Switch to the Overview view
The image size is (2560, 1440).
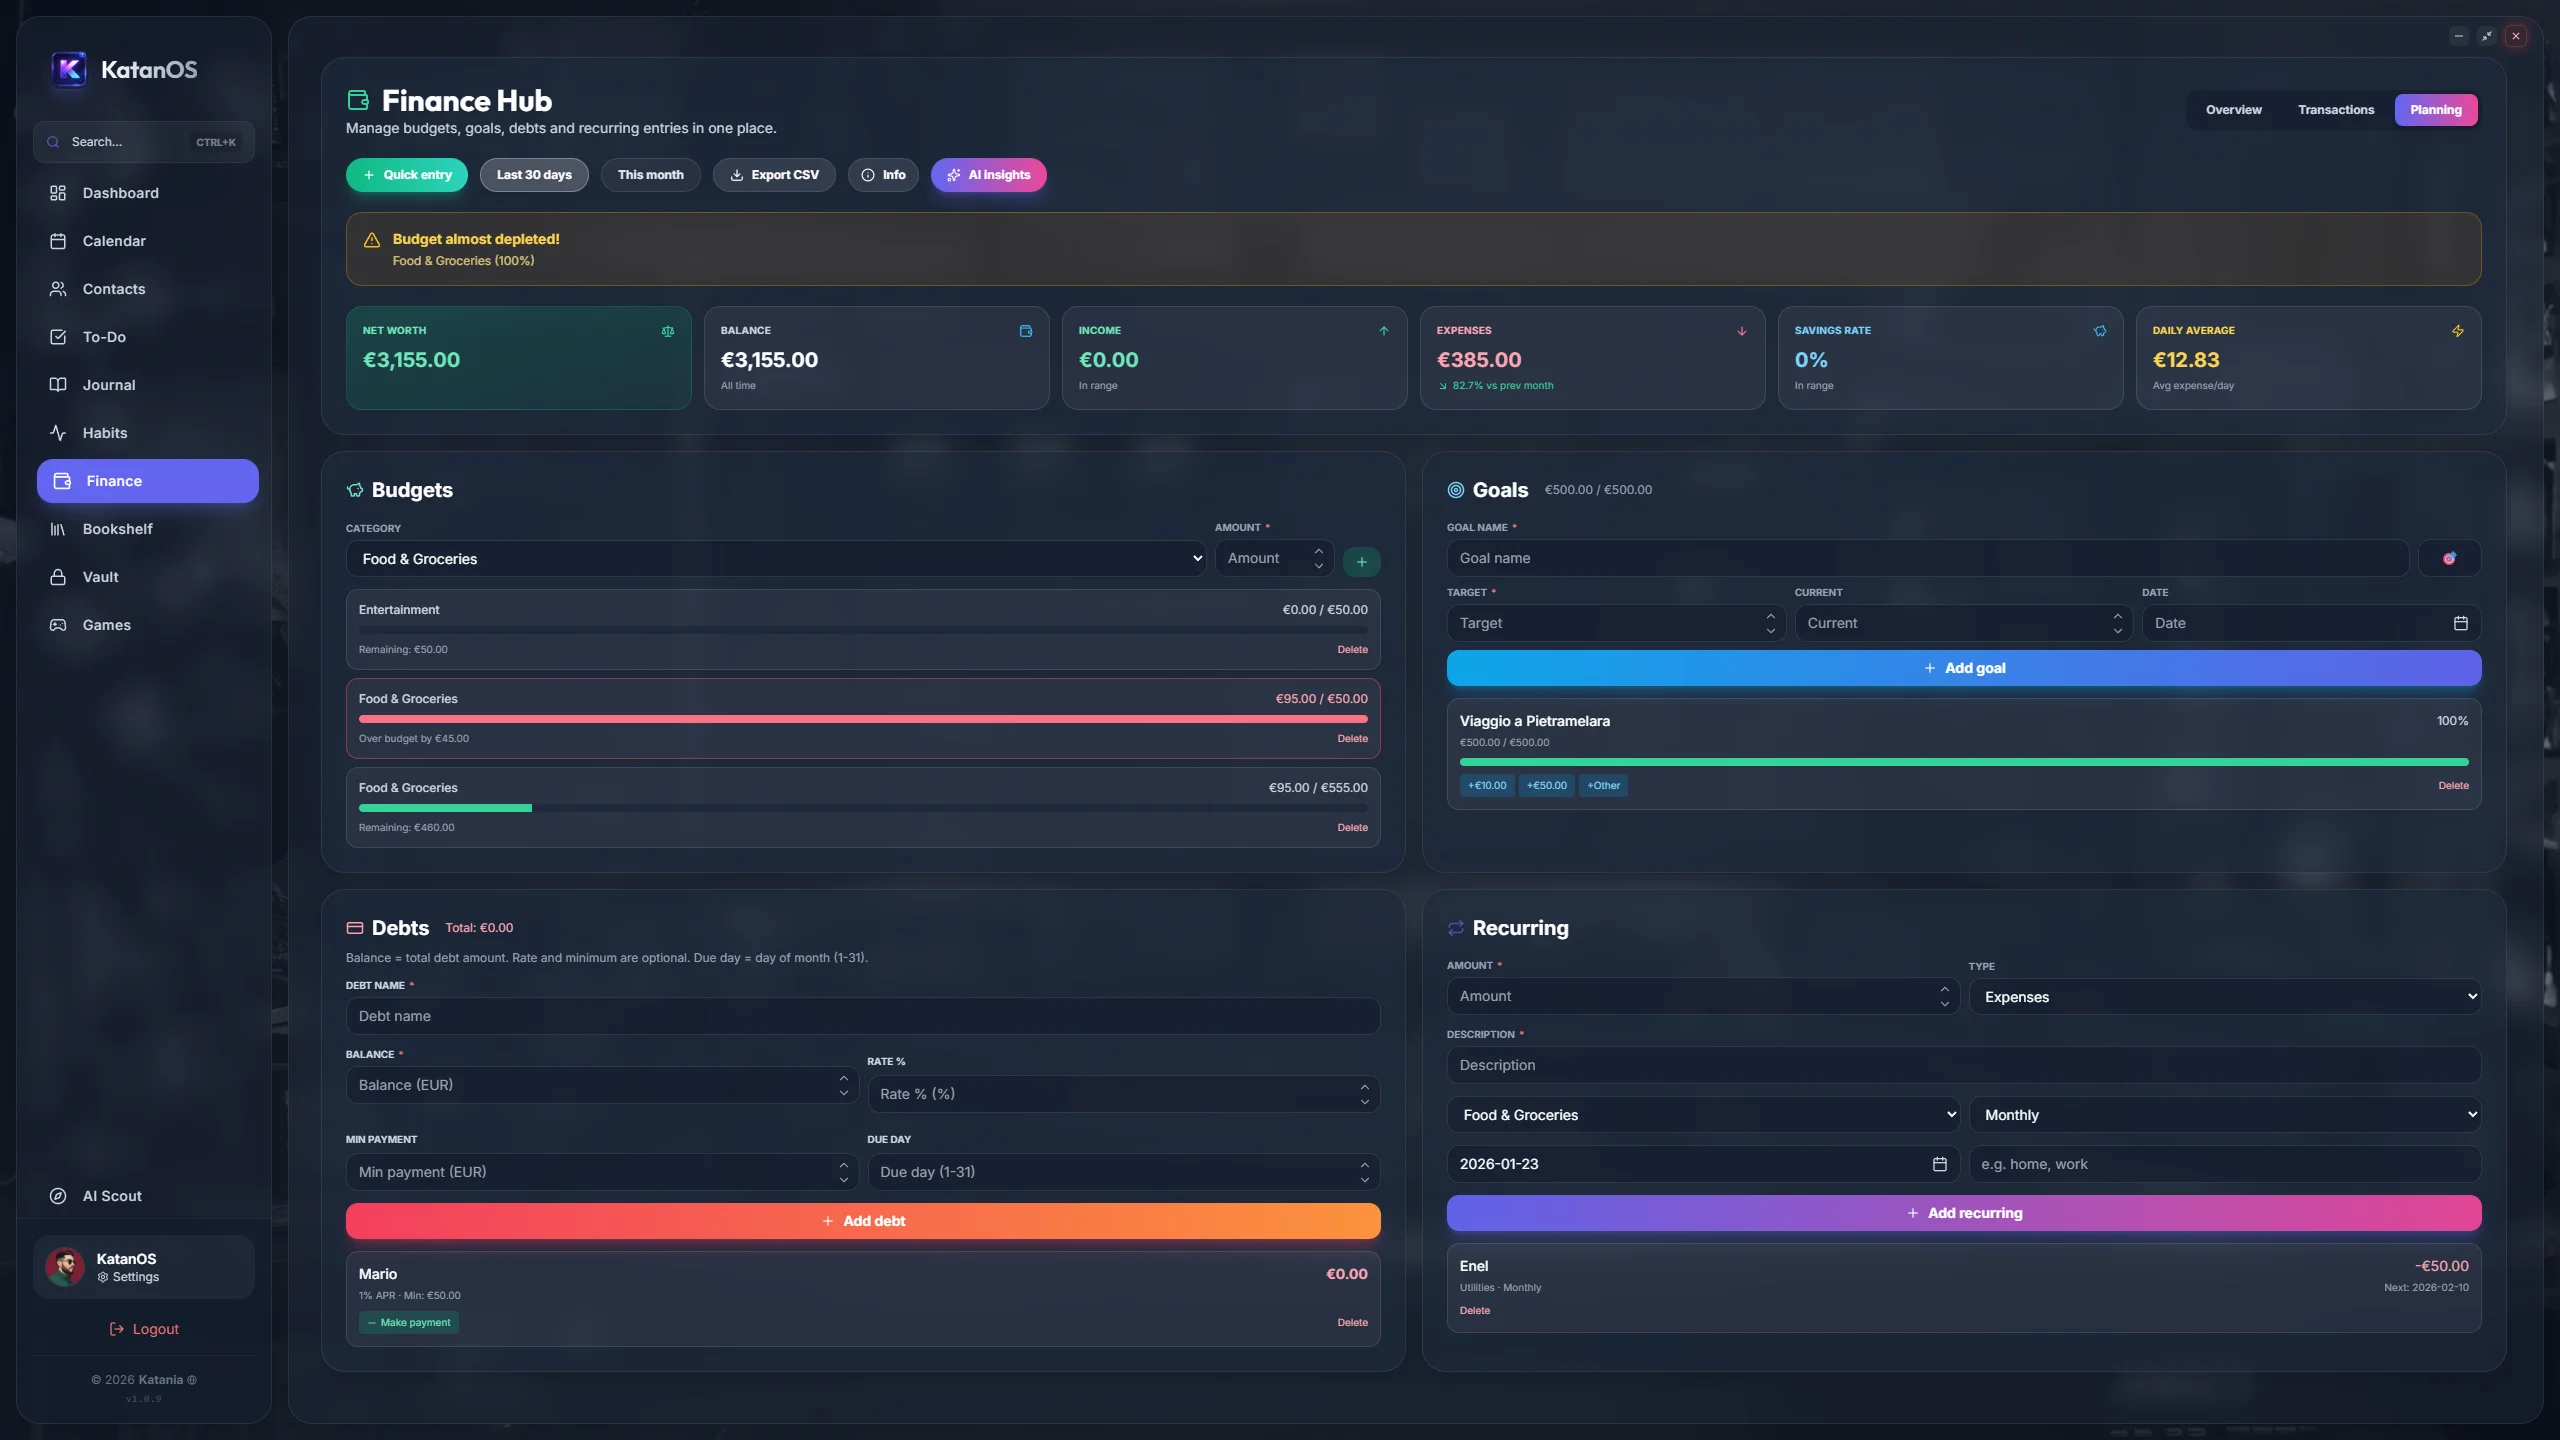click(x=2233, y=110)
